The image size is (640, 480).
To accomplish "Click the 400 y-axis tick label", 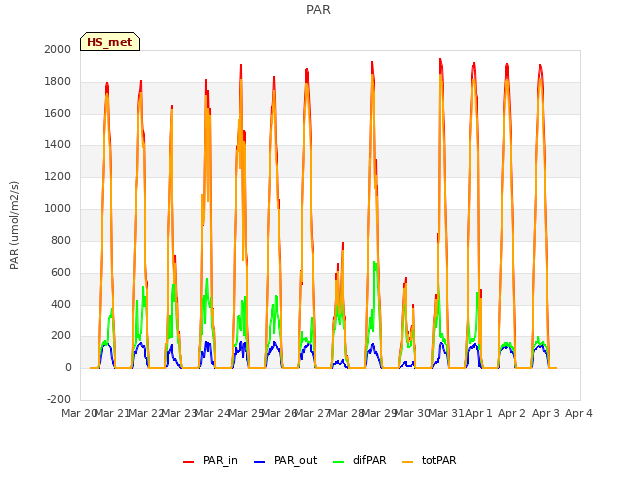I will [x=61, y=304].
